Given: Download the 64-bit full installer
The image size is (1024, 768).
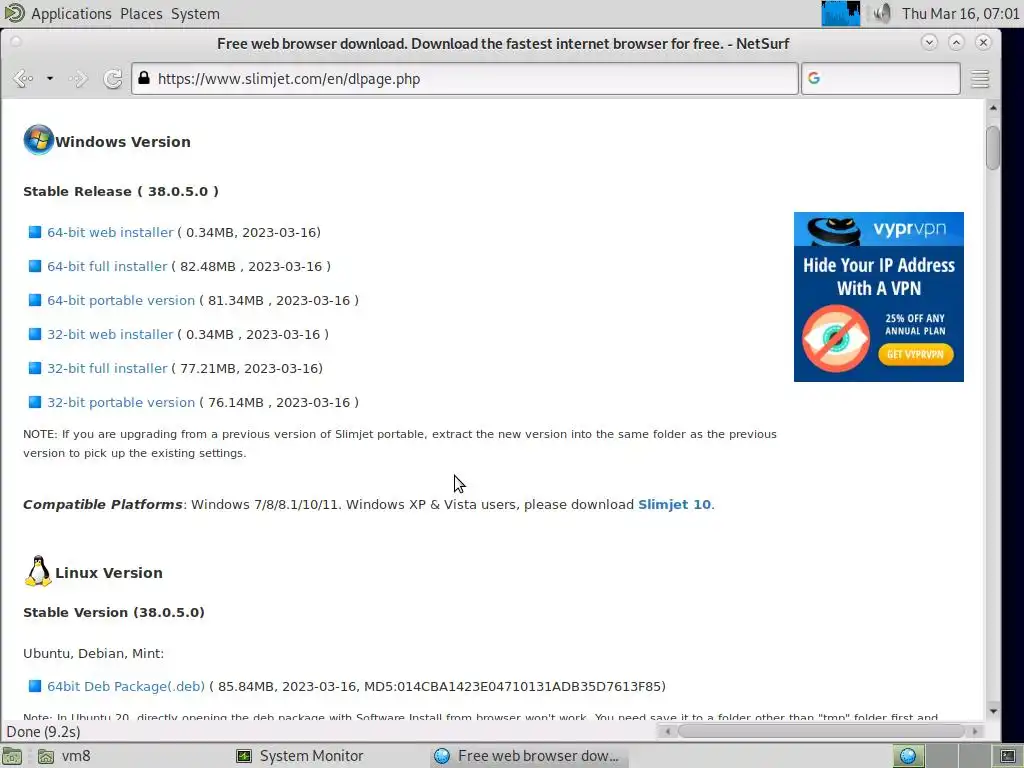Looking at the screenshot, I should point(107,266).
